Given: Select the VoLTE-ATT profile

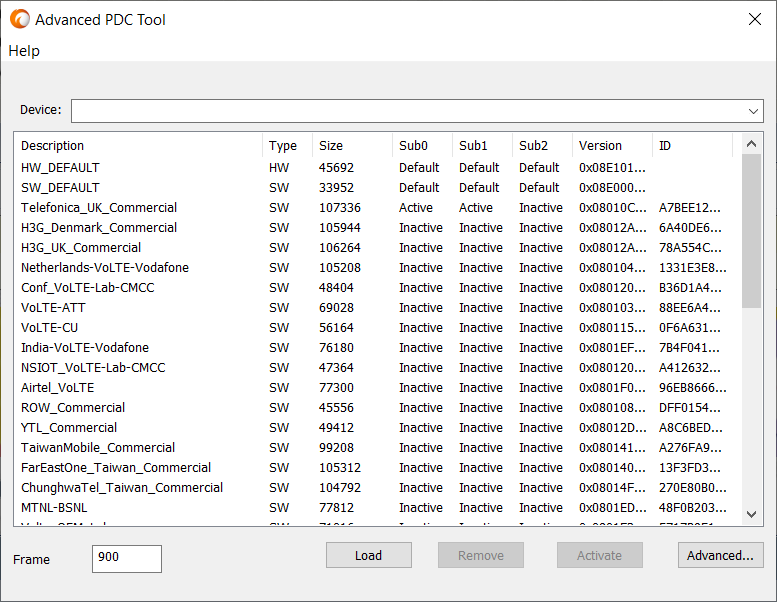Looking at the screenshot, I should tap(377, 308).
